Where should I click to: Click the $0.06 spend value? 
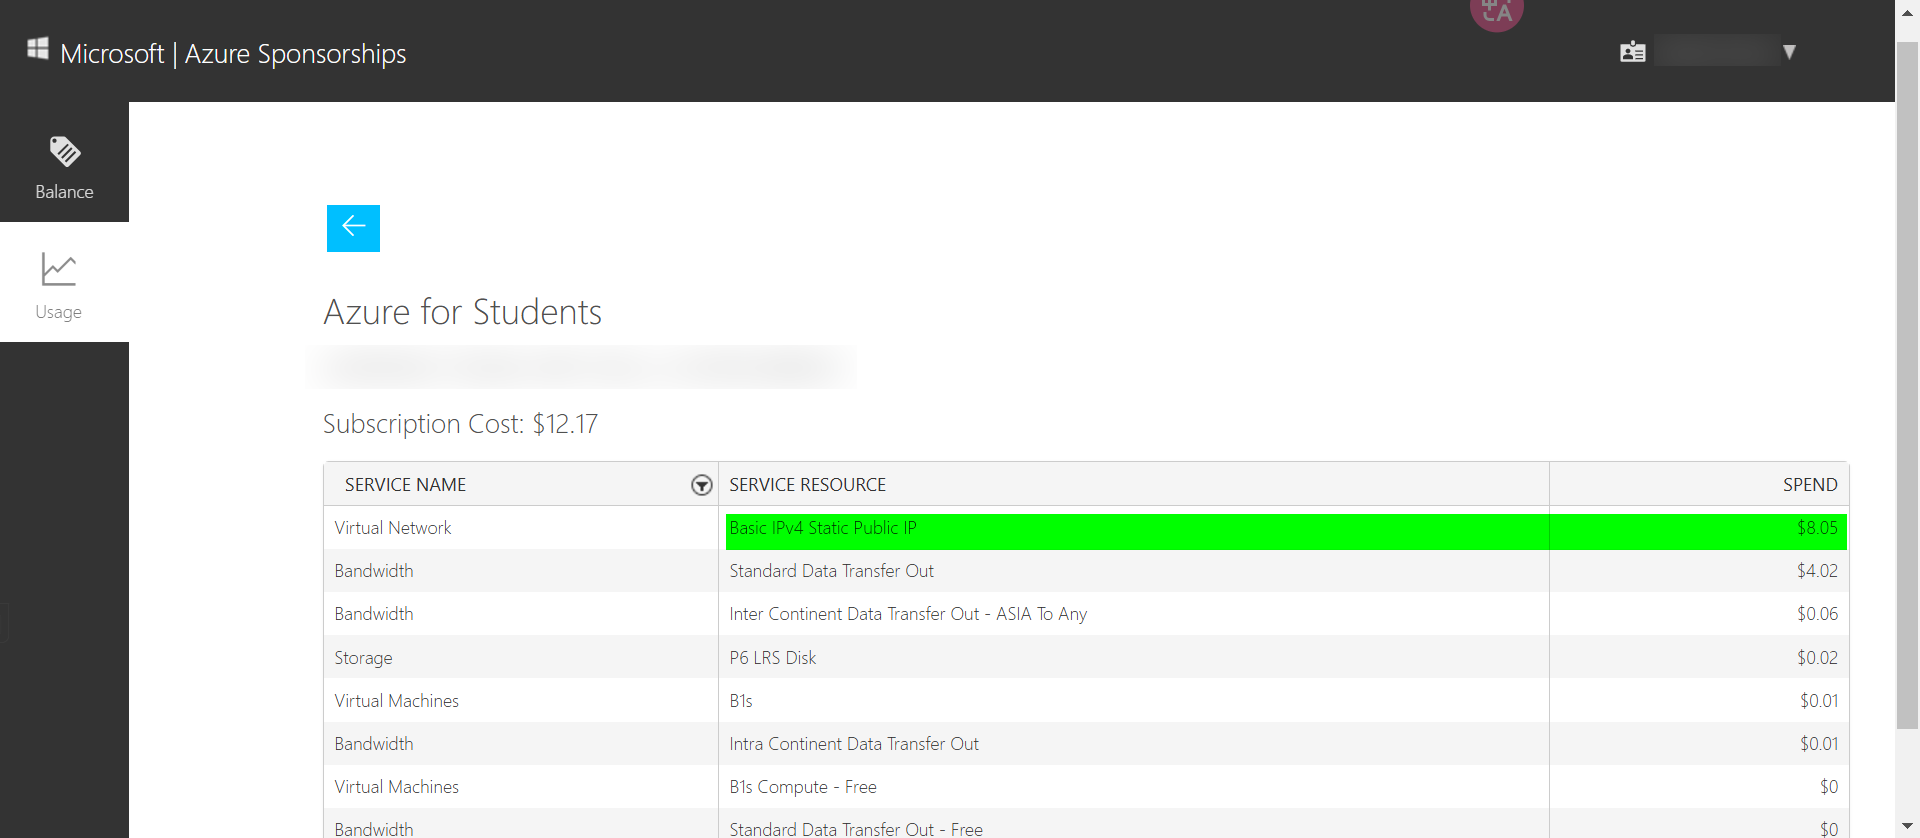1817,614
